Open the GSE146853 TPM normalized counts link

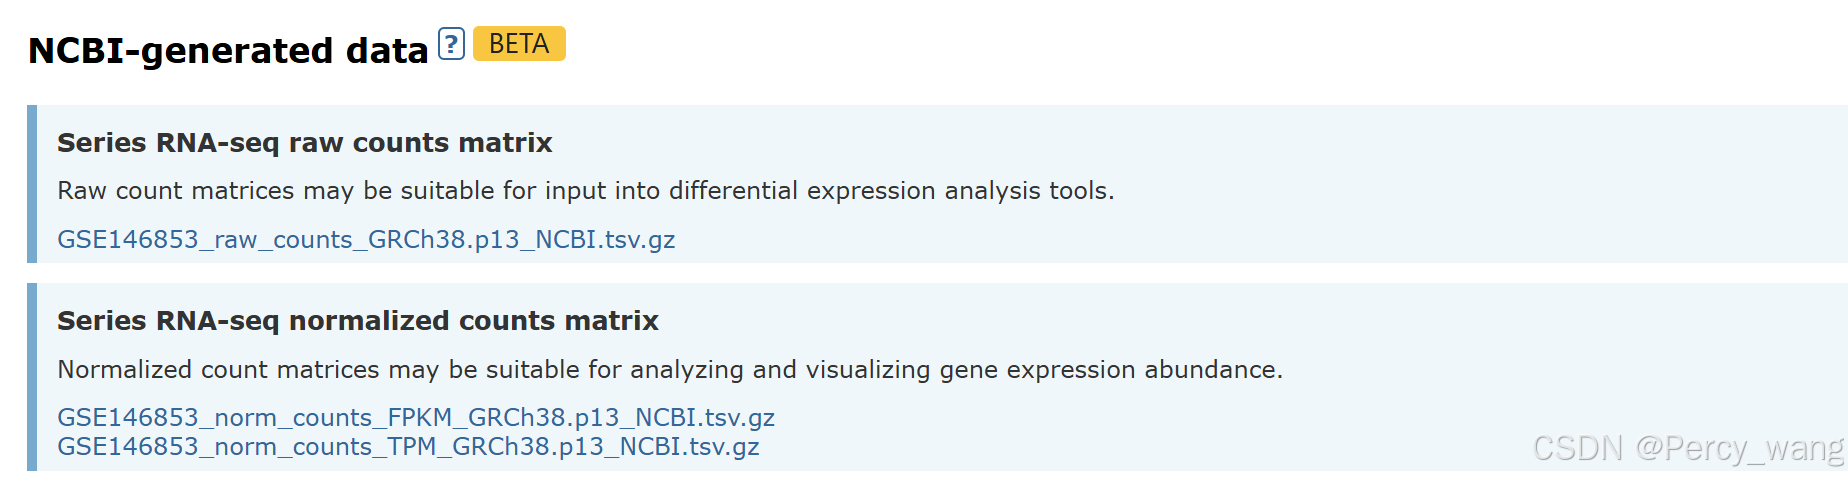click(x=408, y=447)
